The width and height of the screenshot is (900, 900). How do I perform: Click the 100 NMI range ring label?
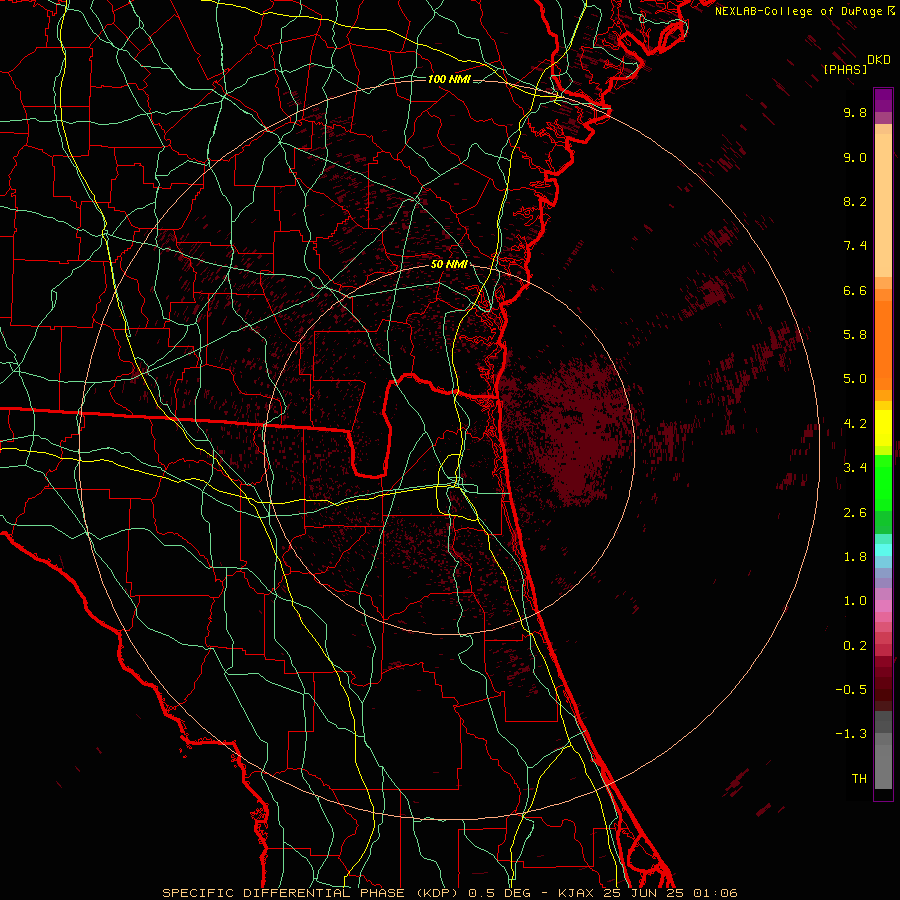click(449, 79)
